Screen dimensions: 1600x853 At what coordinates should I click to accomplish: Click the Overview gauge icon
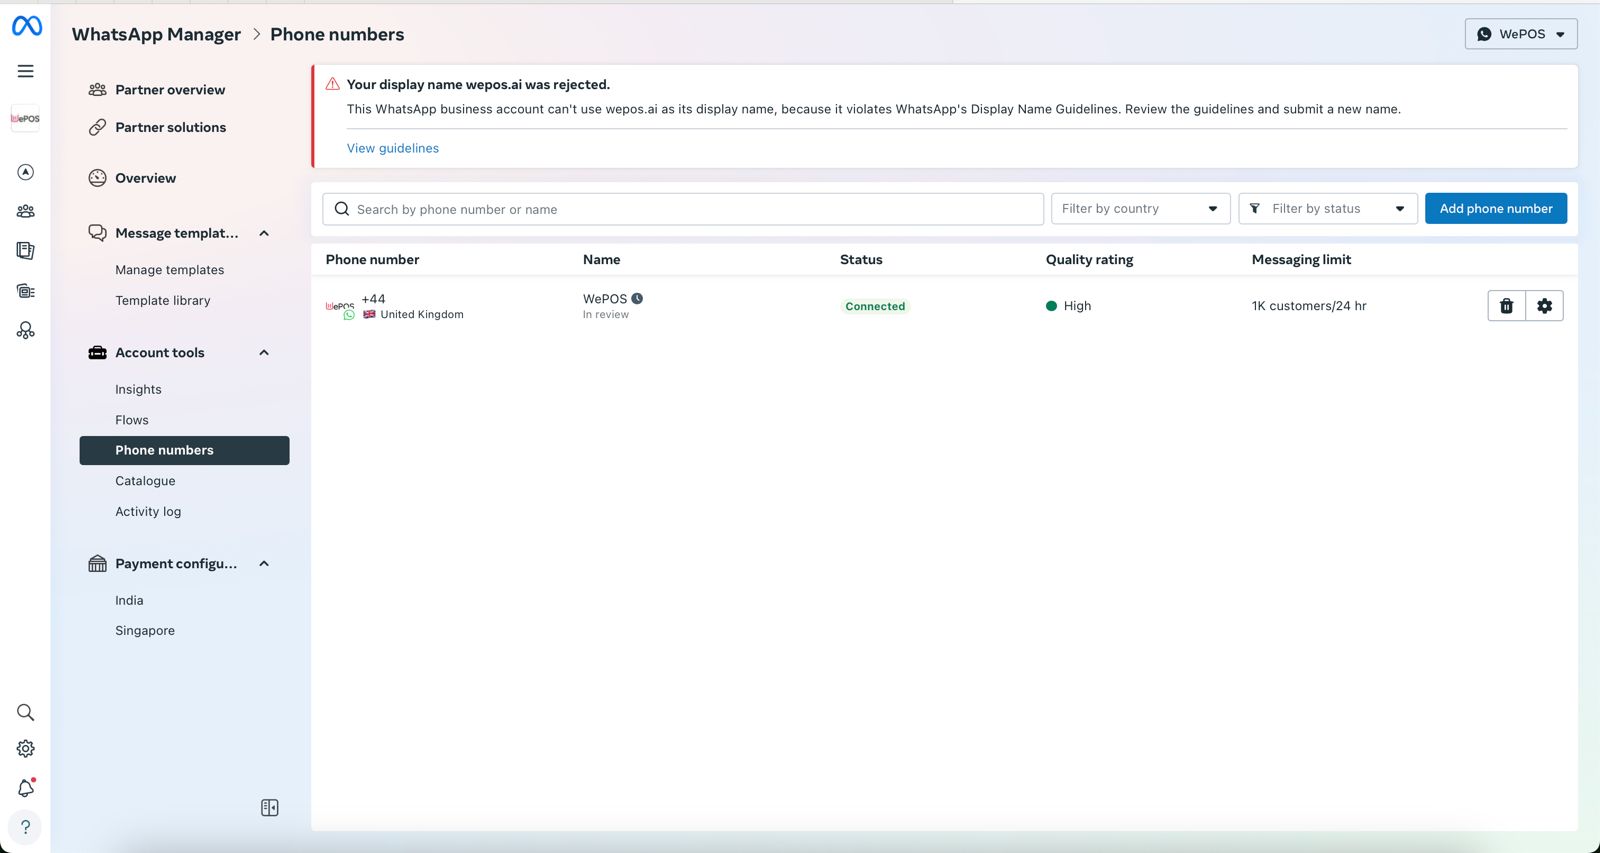[x=97, y=178]
